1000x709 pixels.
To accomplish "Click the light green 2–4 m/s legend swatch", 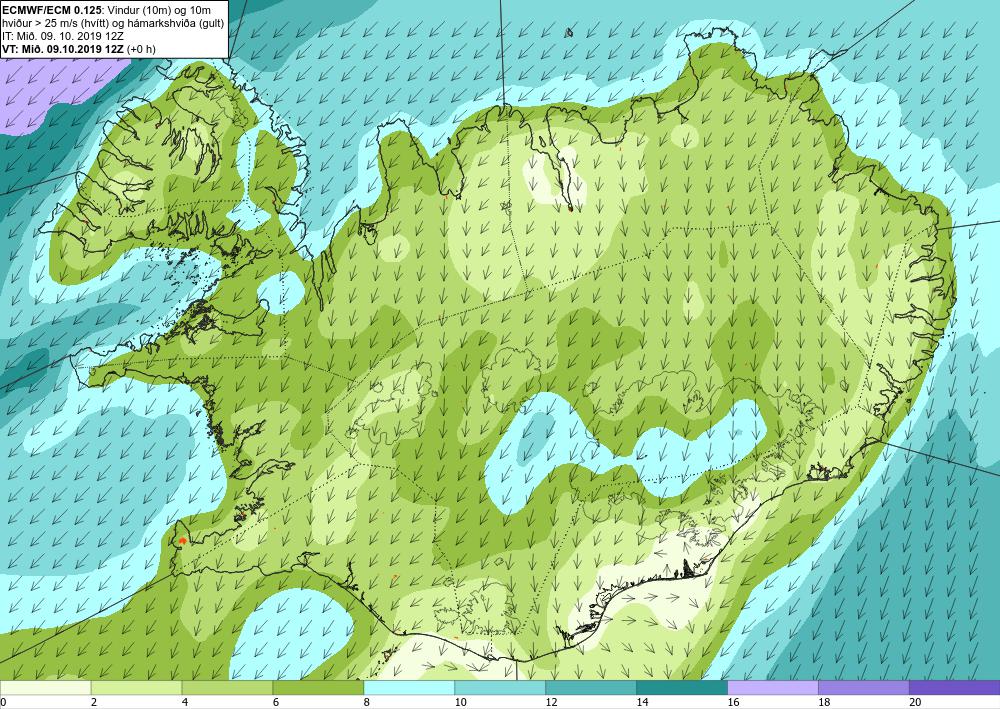I will (136, 688).
